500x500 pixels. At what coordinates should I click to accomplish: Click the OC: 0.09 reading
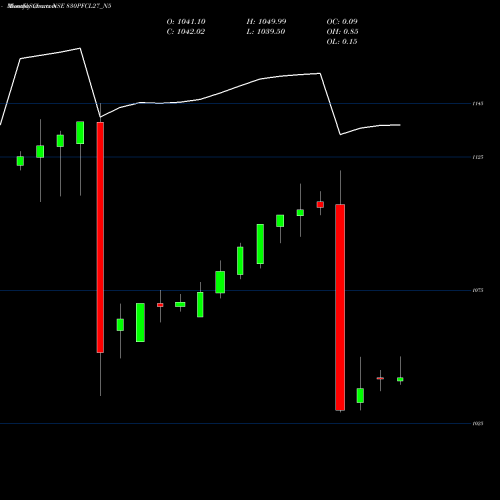click(x=342, y=22)
